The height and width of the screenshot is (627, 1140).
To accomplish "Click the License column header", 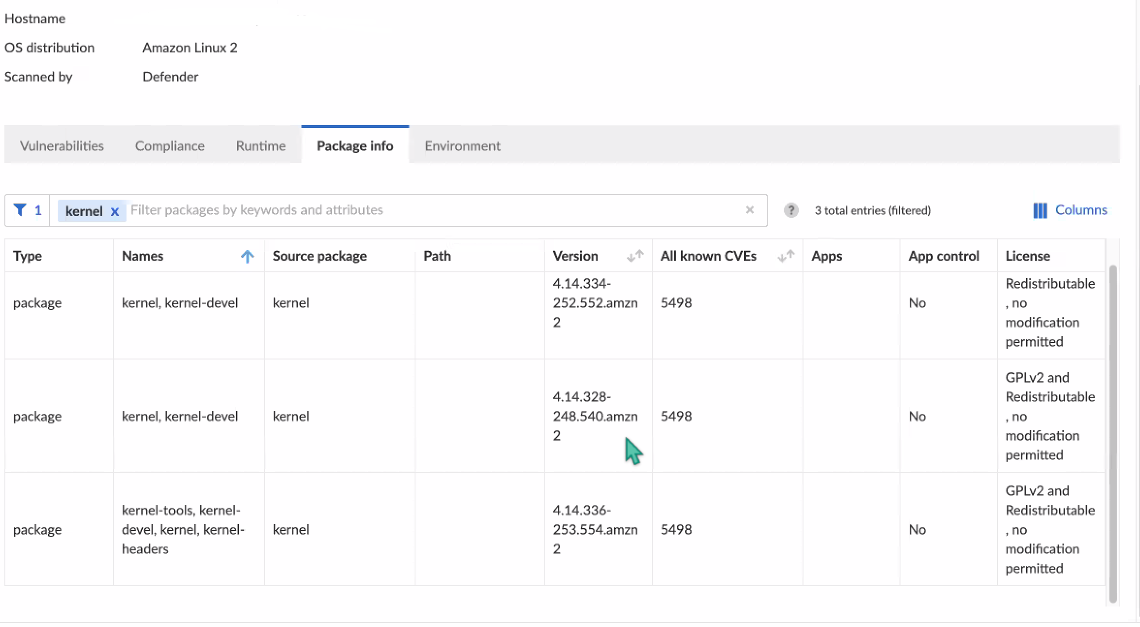I will click(x=1028, y=256).
